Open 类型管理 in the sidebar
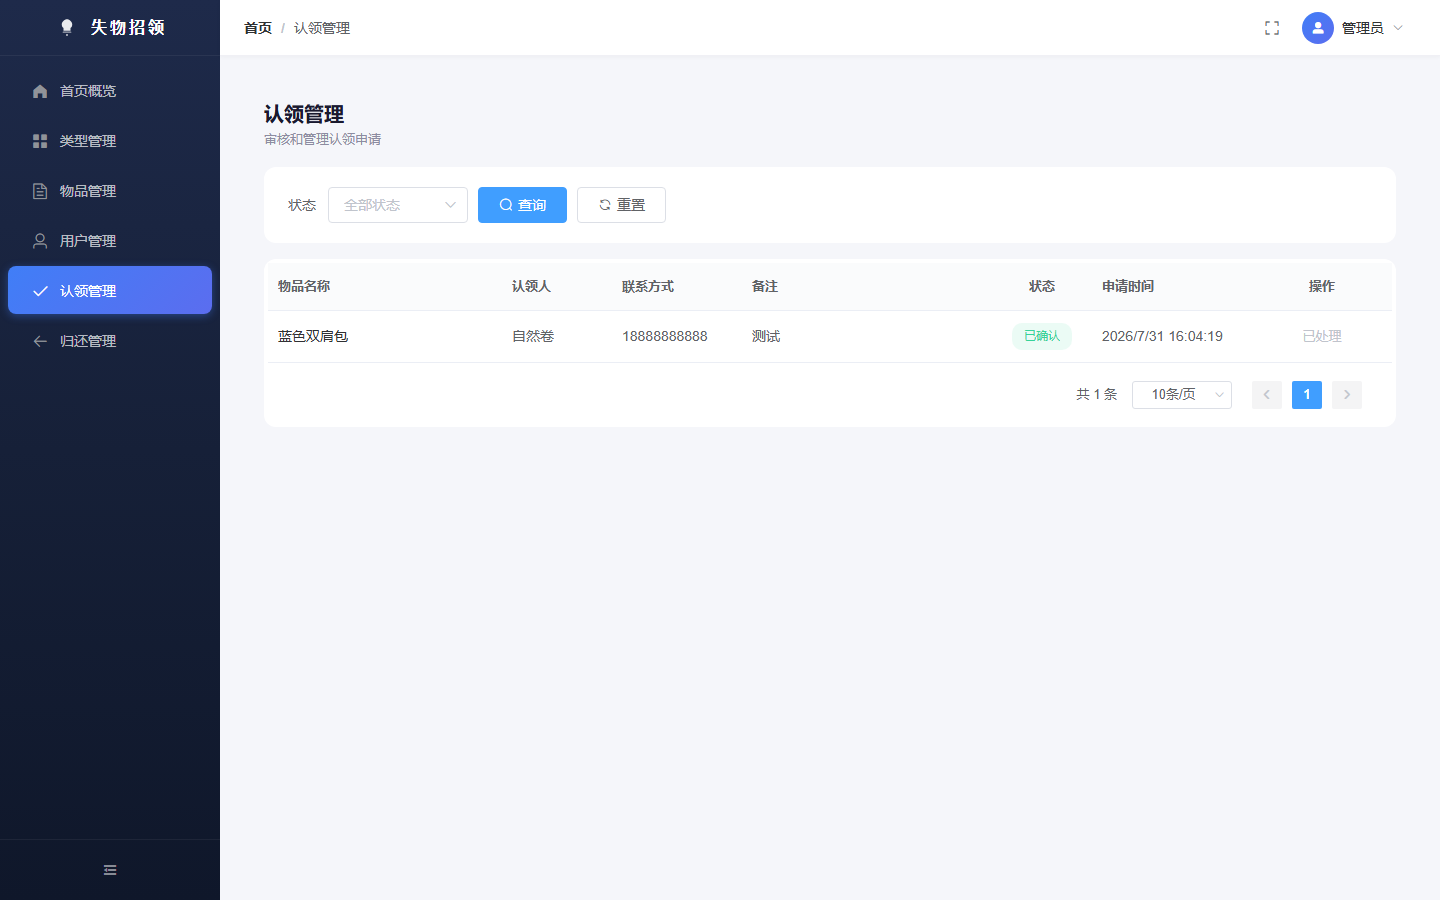Image resolution: width=1440 pixels, height=900 pixels. tap(110, 141)
